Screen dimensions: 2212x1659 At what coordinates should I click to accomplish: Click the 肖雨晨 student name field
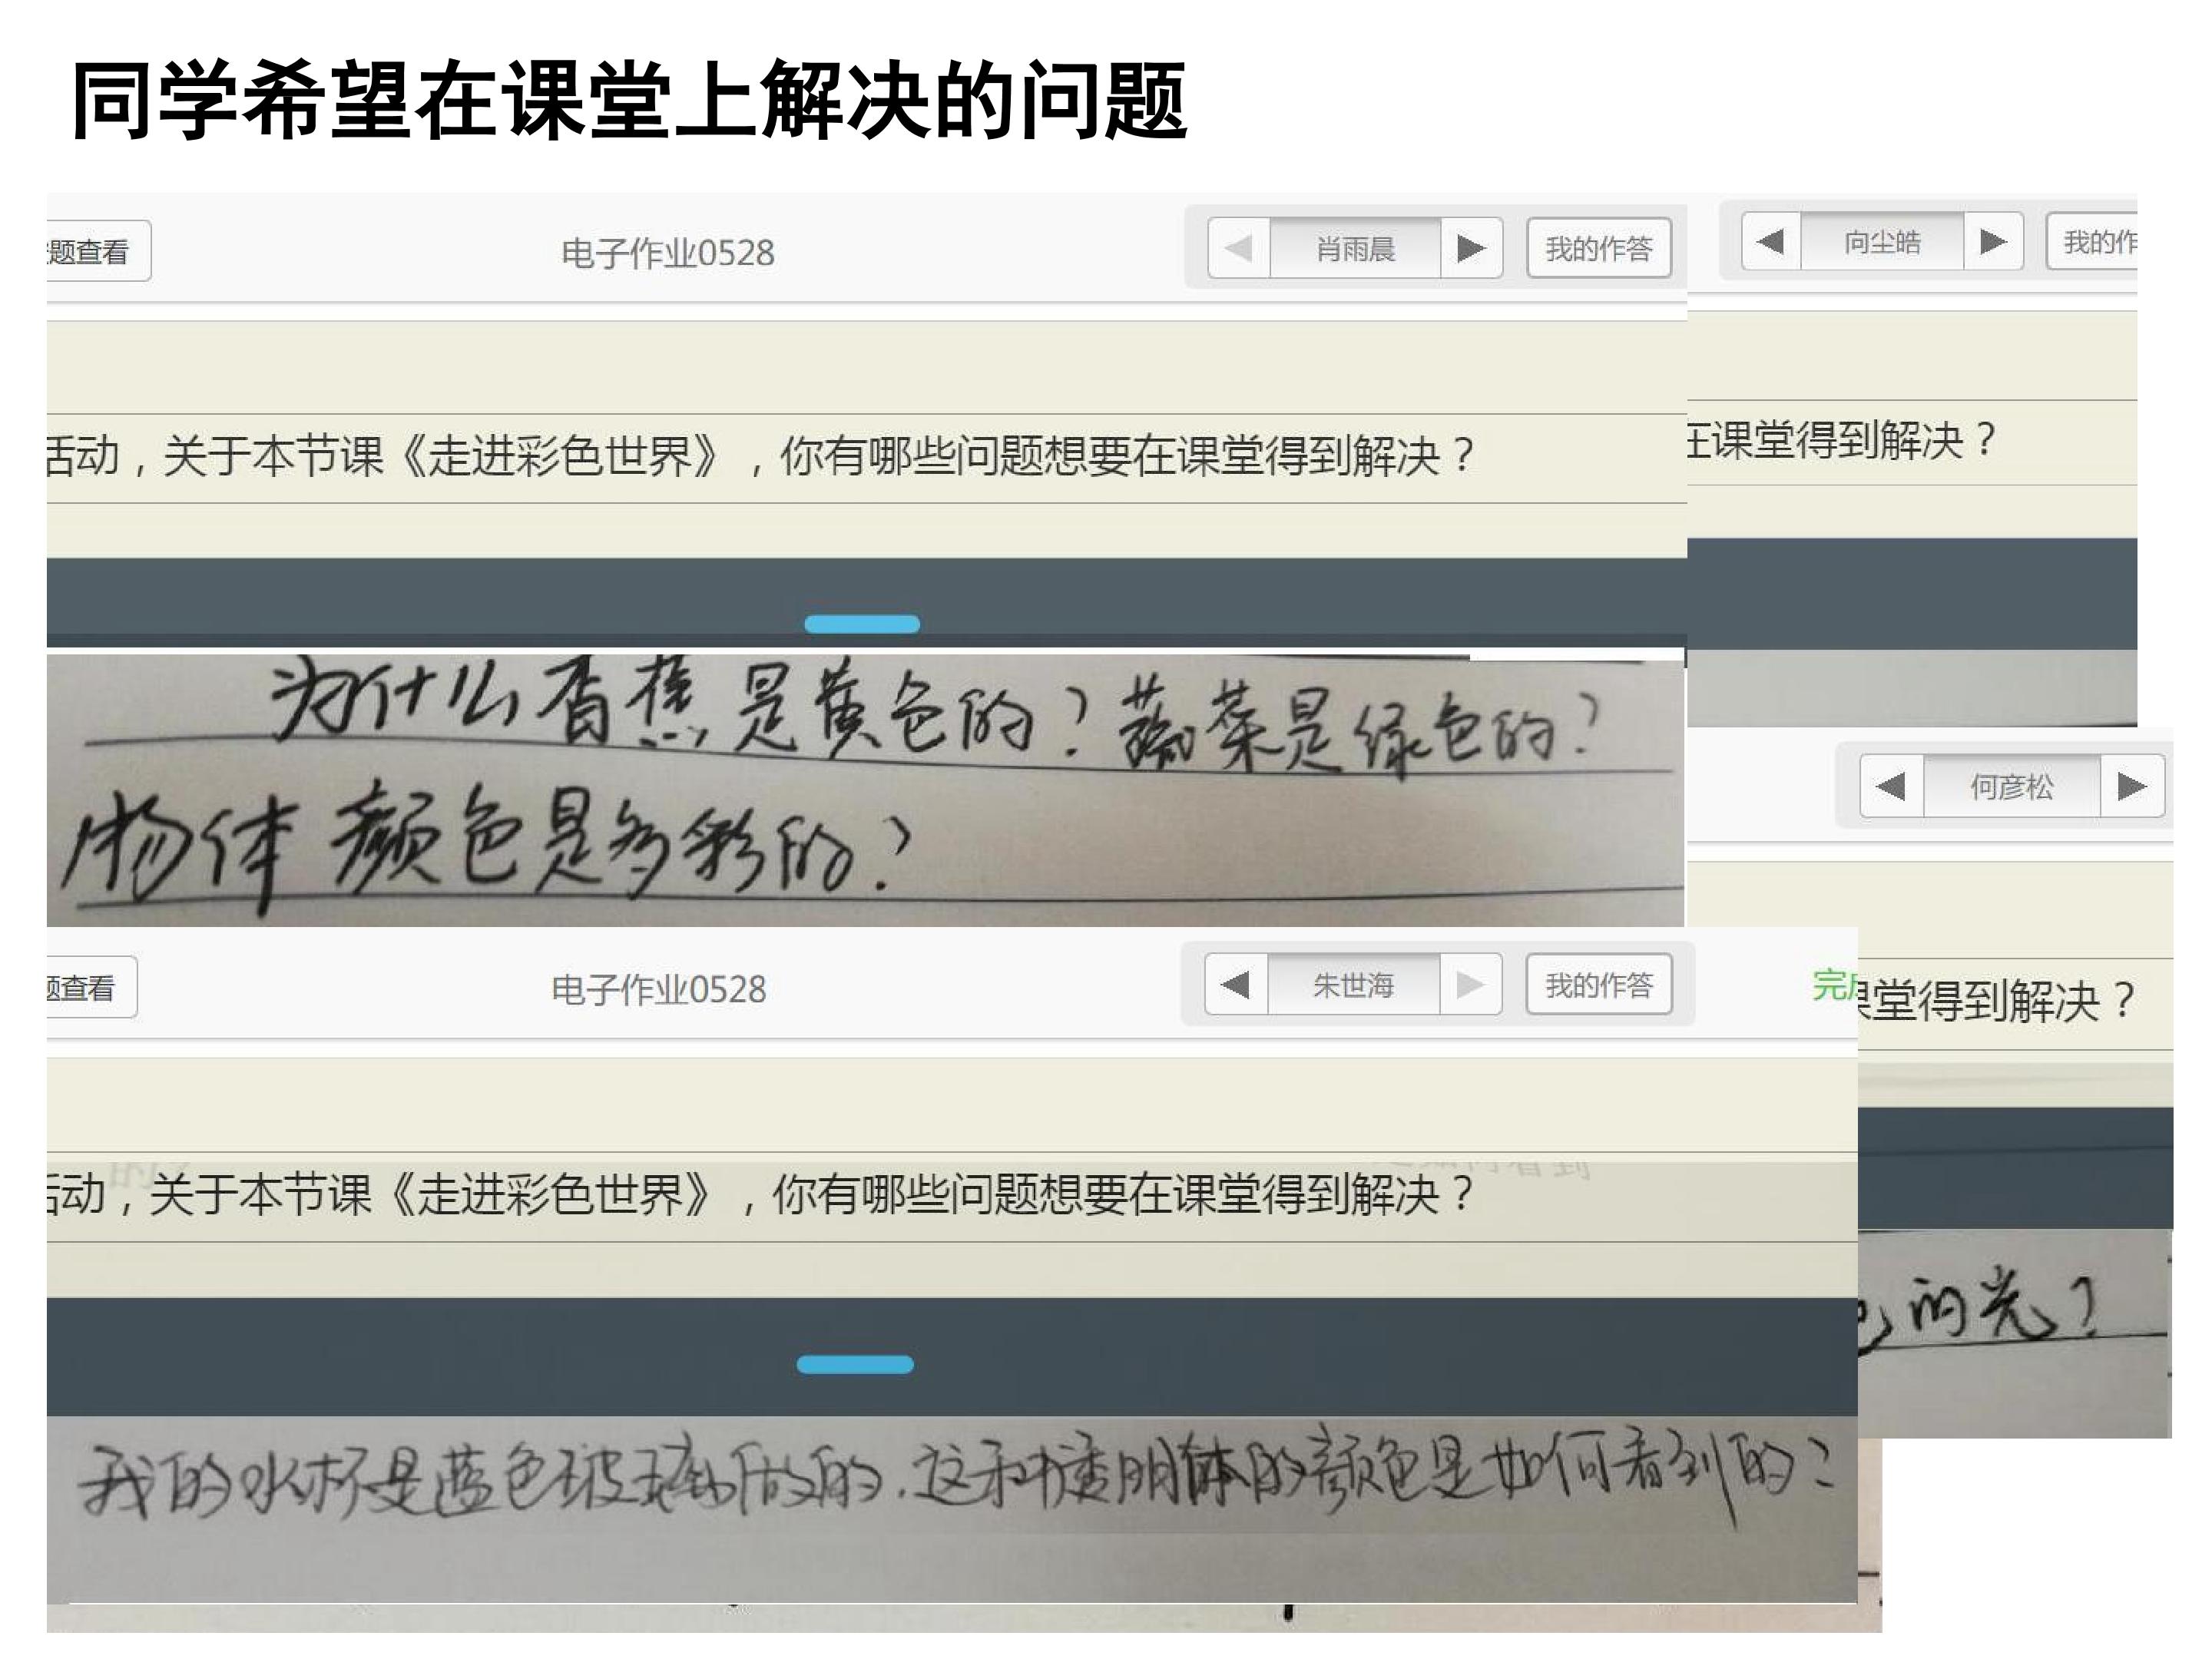coord(1355,248)
